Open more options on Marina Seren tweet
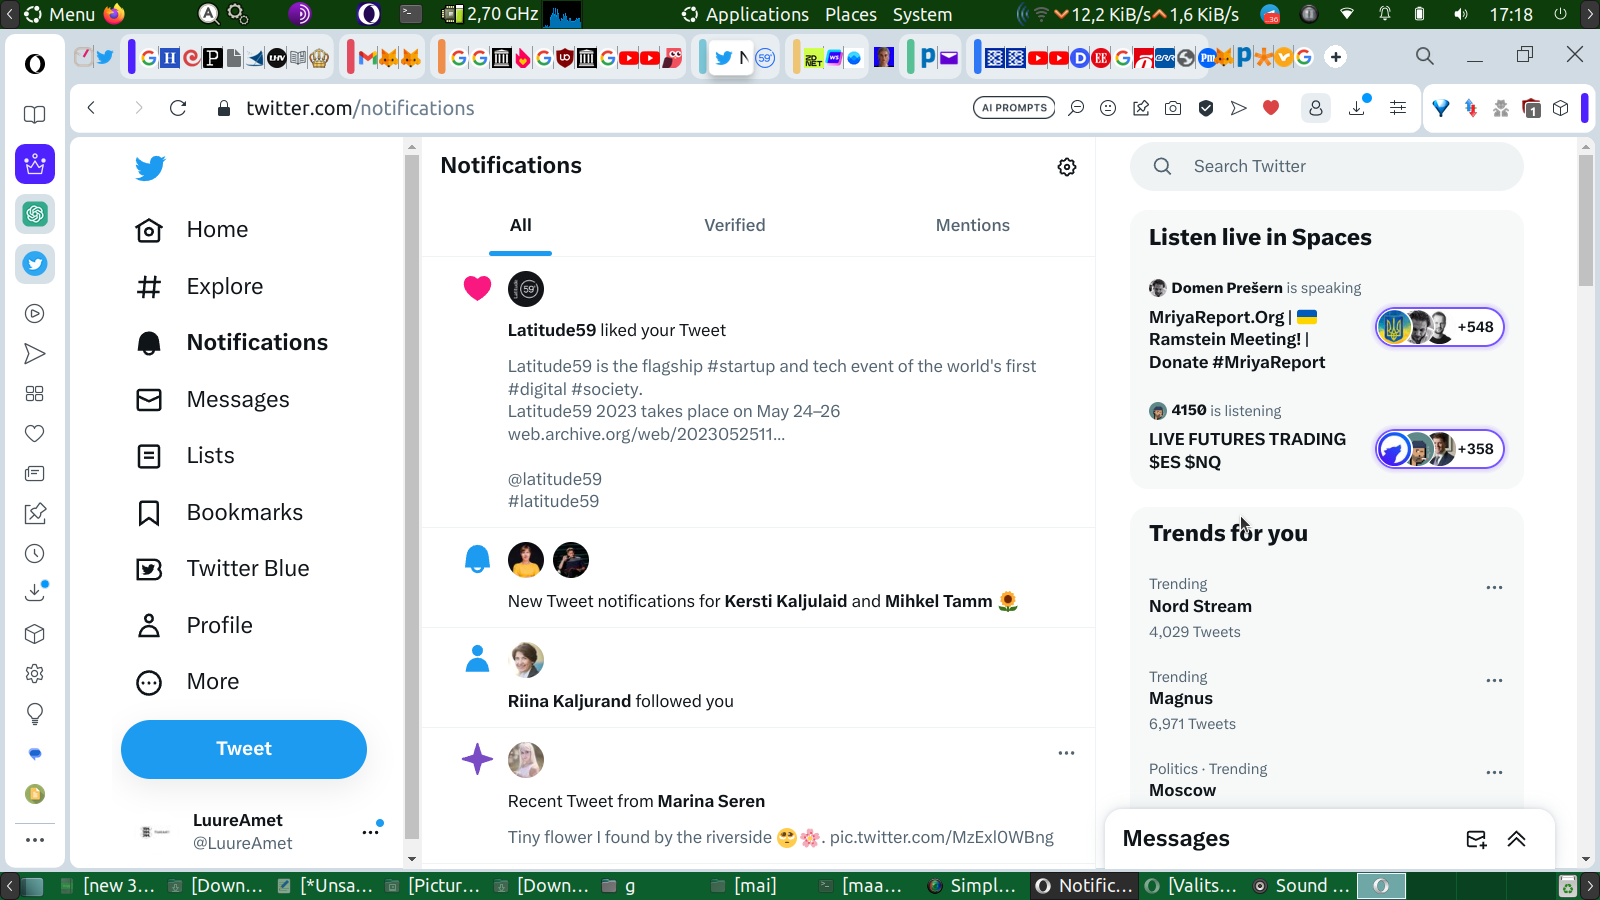This screenshot has height=900, width=1600. [x=1066, y=753]
